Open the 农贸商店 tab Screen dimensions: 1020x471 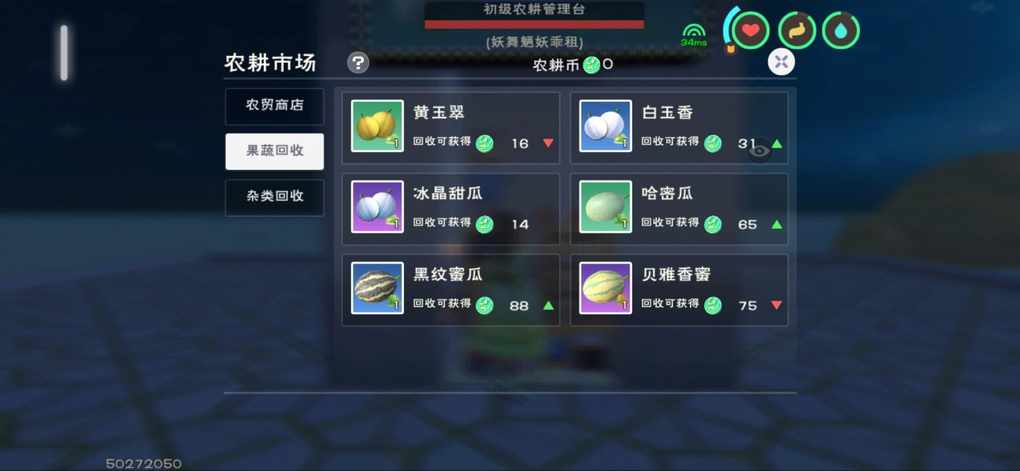click(x=275, y=105)
